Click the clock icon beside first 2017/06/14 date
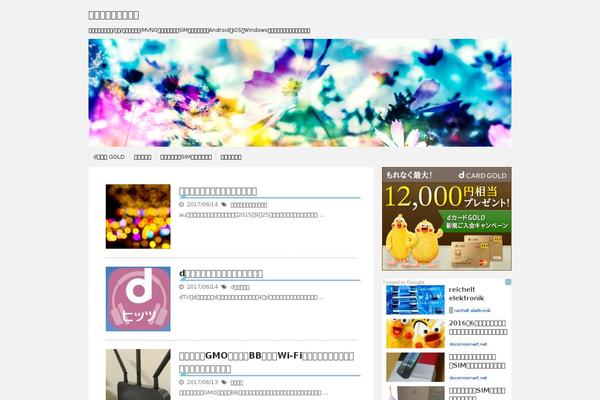 point(181,205)
